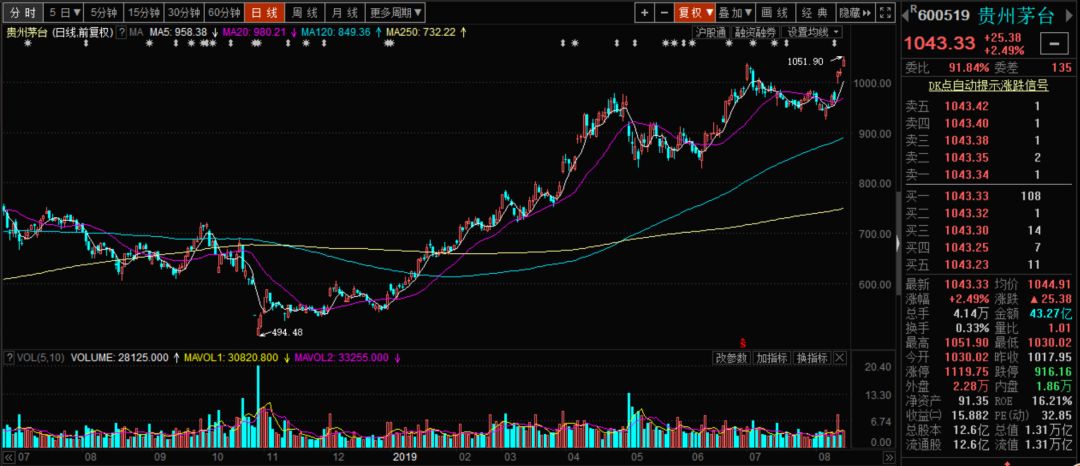Switch to 60分钟 chart tab
Viewport: 1080px width, 466px height.
(225, 12)
